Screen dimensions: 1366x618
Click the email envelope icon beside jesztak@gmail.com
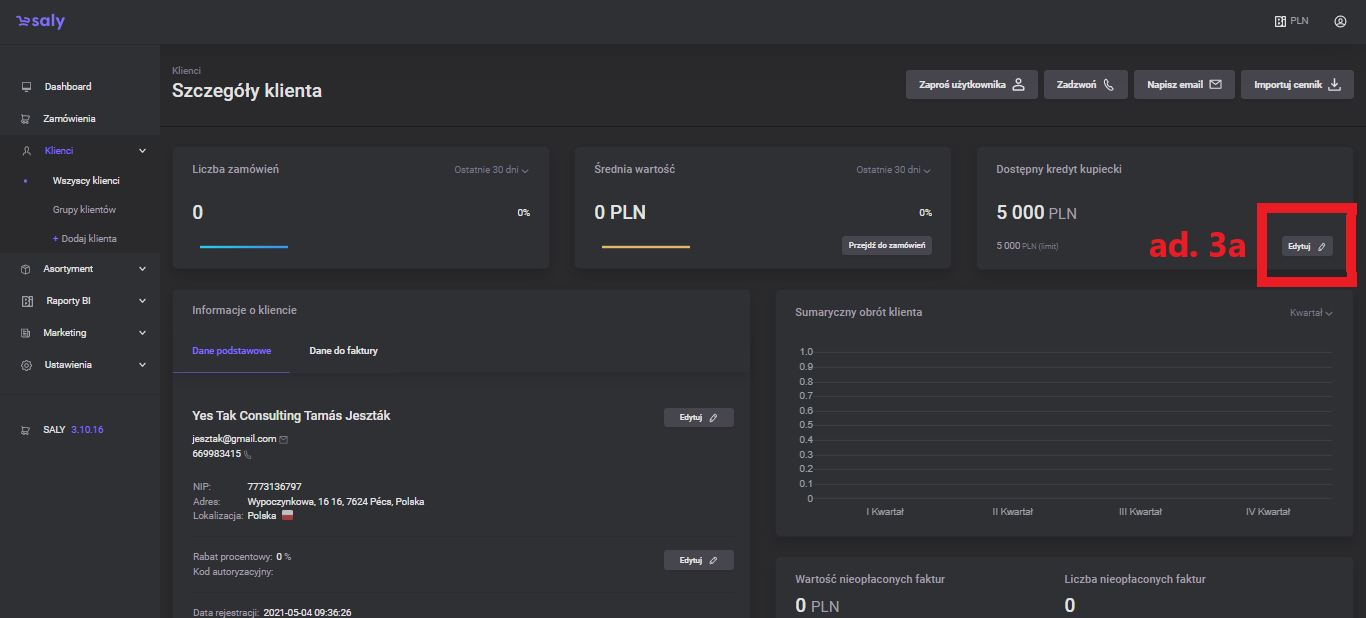click(284, 439)
